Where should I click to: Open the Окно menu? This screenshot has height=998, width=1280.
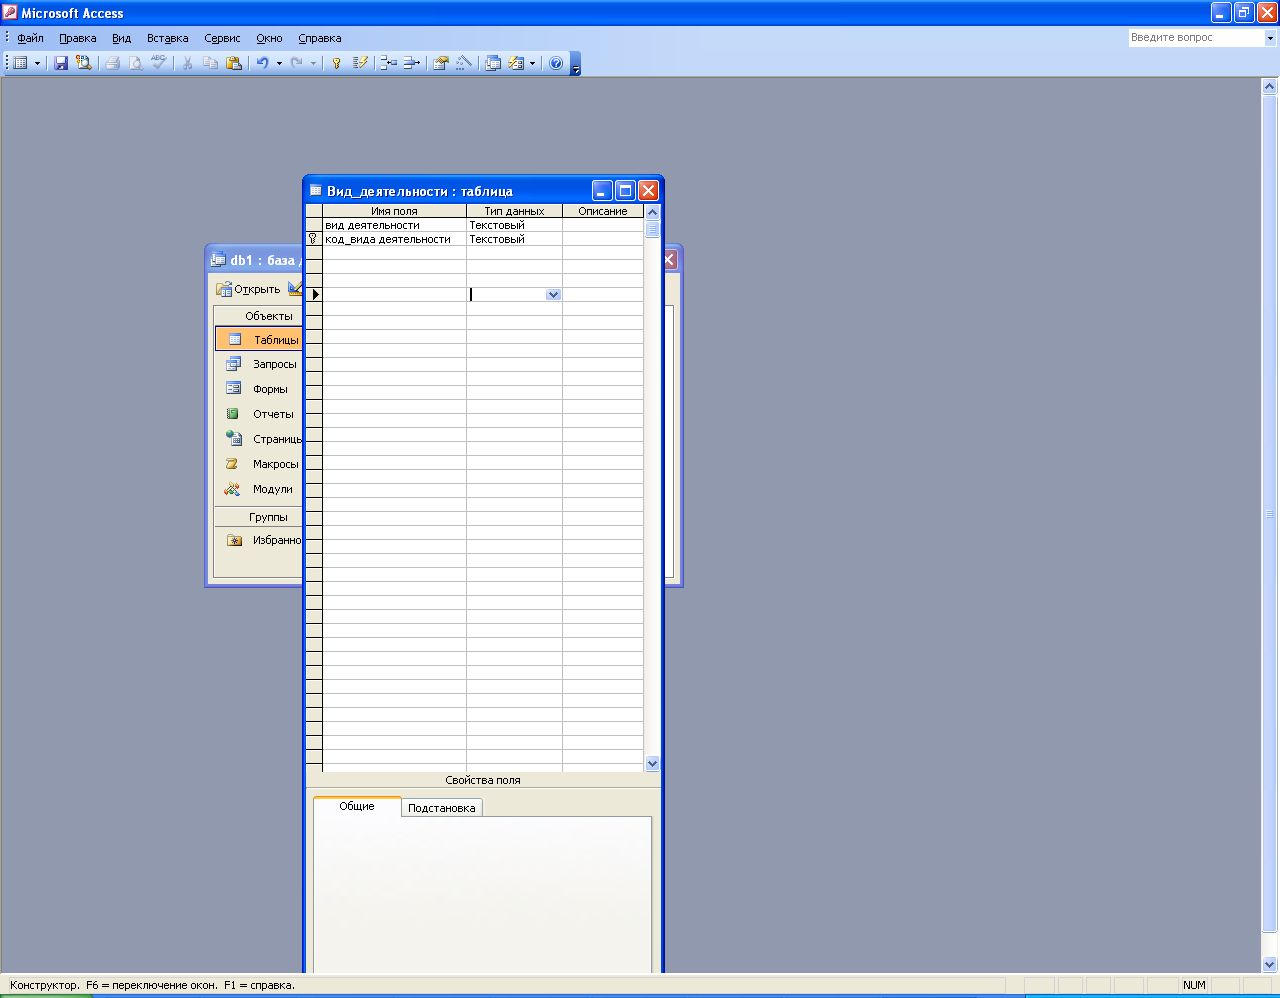tap(269, 38)
